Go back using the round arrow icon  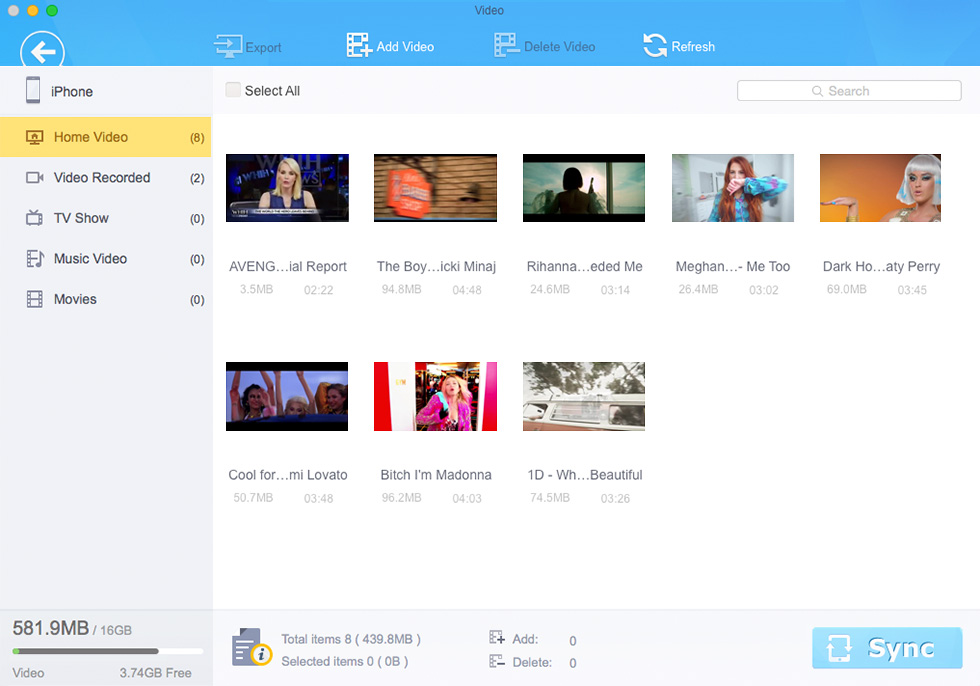click(x=42, y=50)
